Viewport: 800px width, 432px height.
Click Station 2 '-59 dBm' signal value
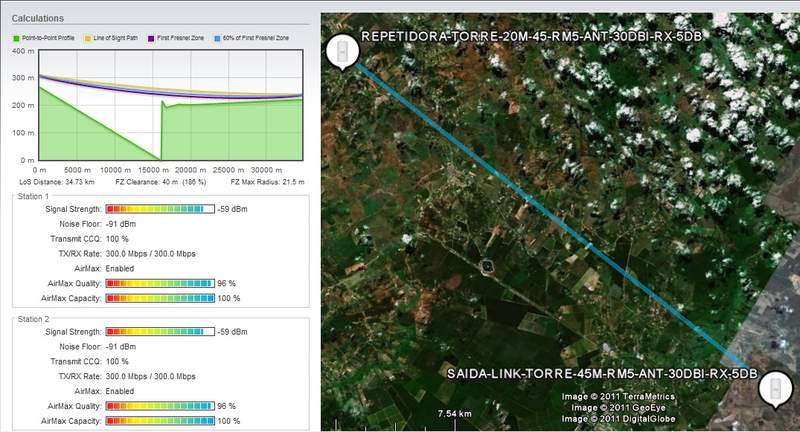[233, 332]
